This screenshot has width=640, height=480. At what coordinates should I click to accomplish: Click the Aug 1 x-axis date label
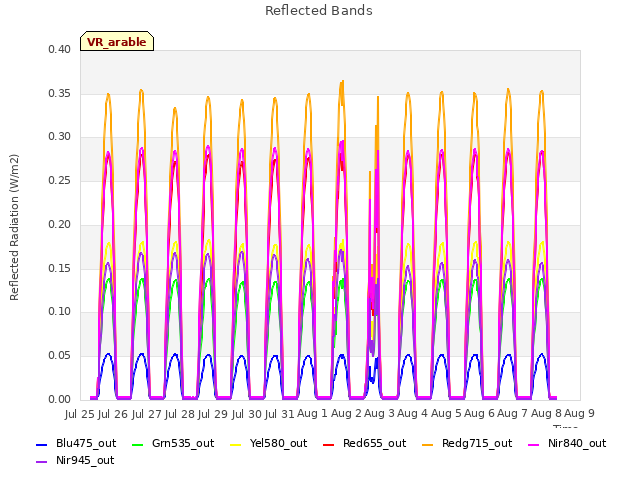[x=312, y=414]
